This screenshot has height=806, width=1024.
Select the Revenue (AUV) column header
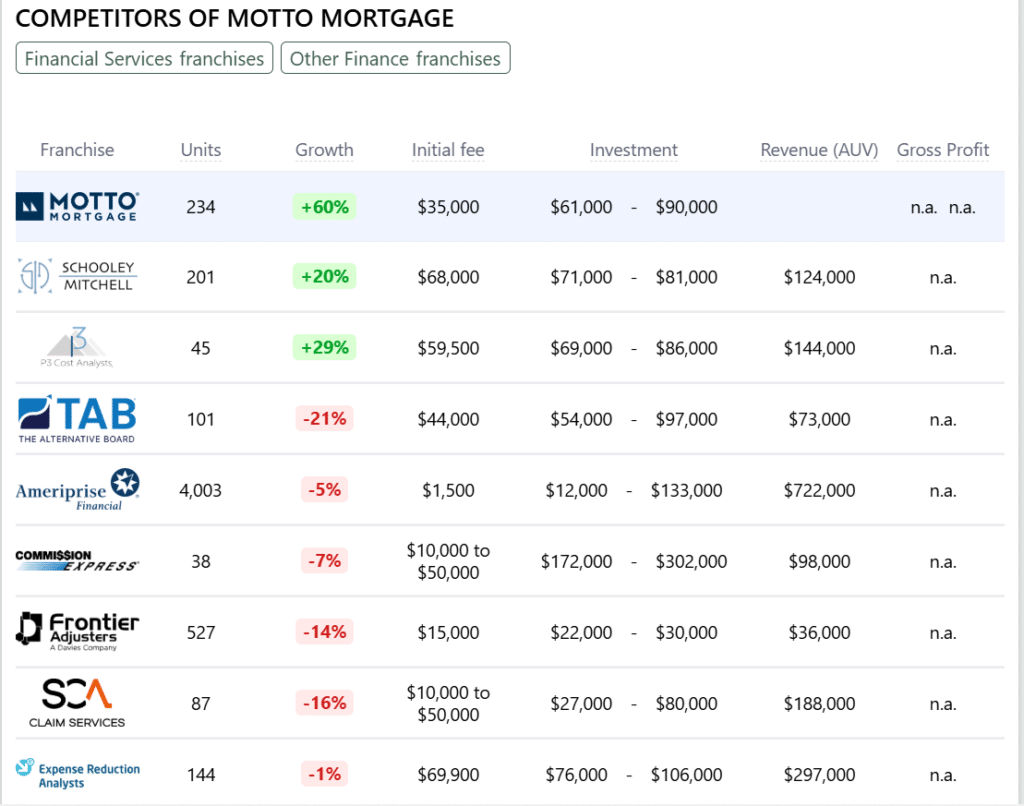[819, 150]
